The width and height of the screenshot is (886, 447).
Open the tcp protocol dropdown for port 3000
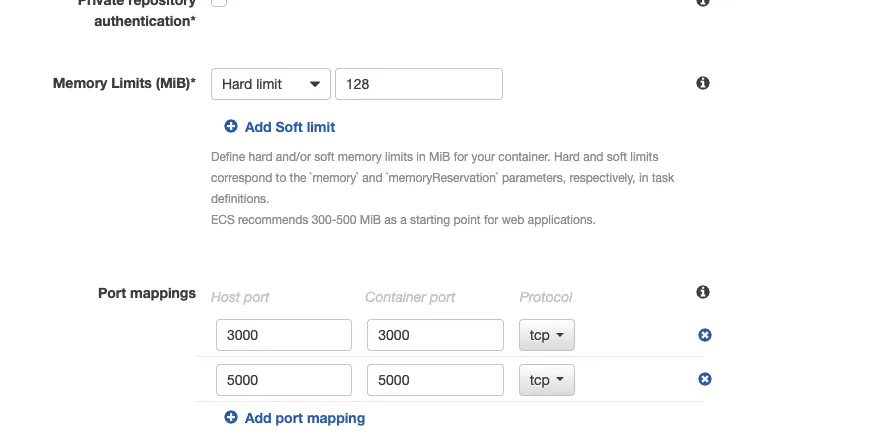pyautogui.click(x=546, y=335)
